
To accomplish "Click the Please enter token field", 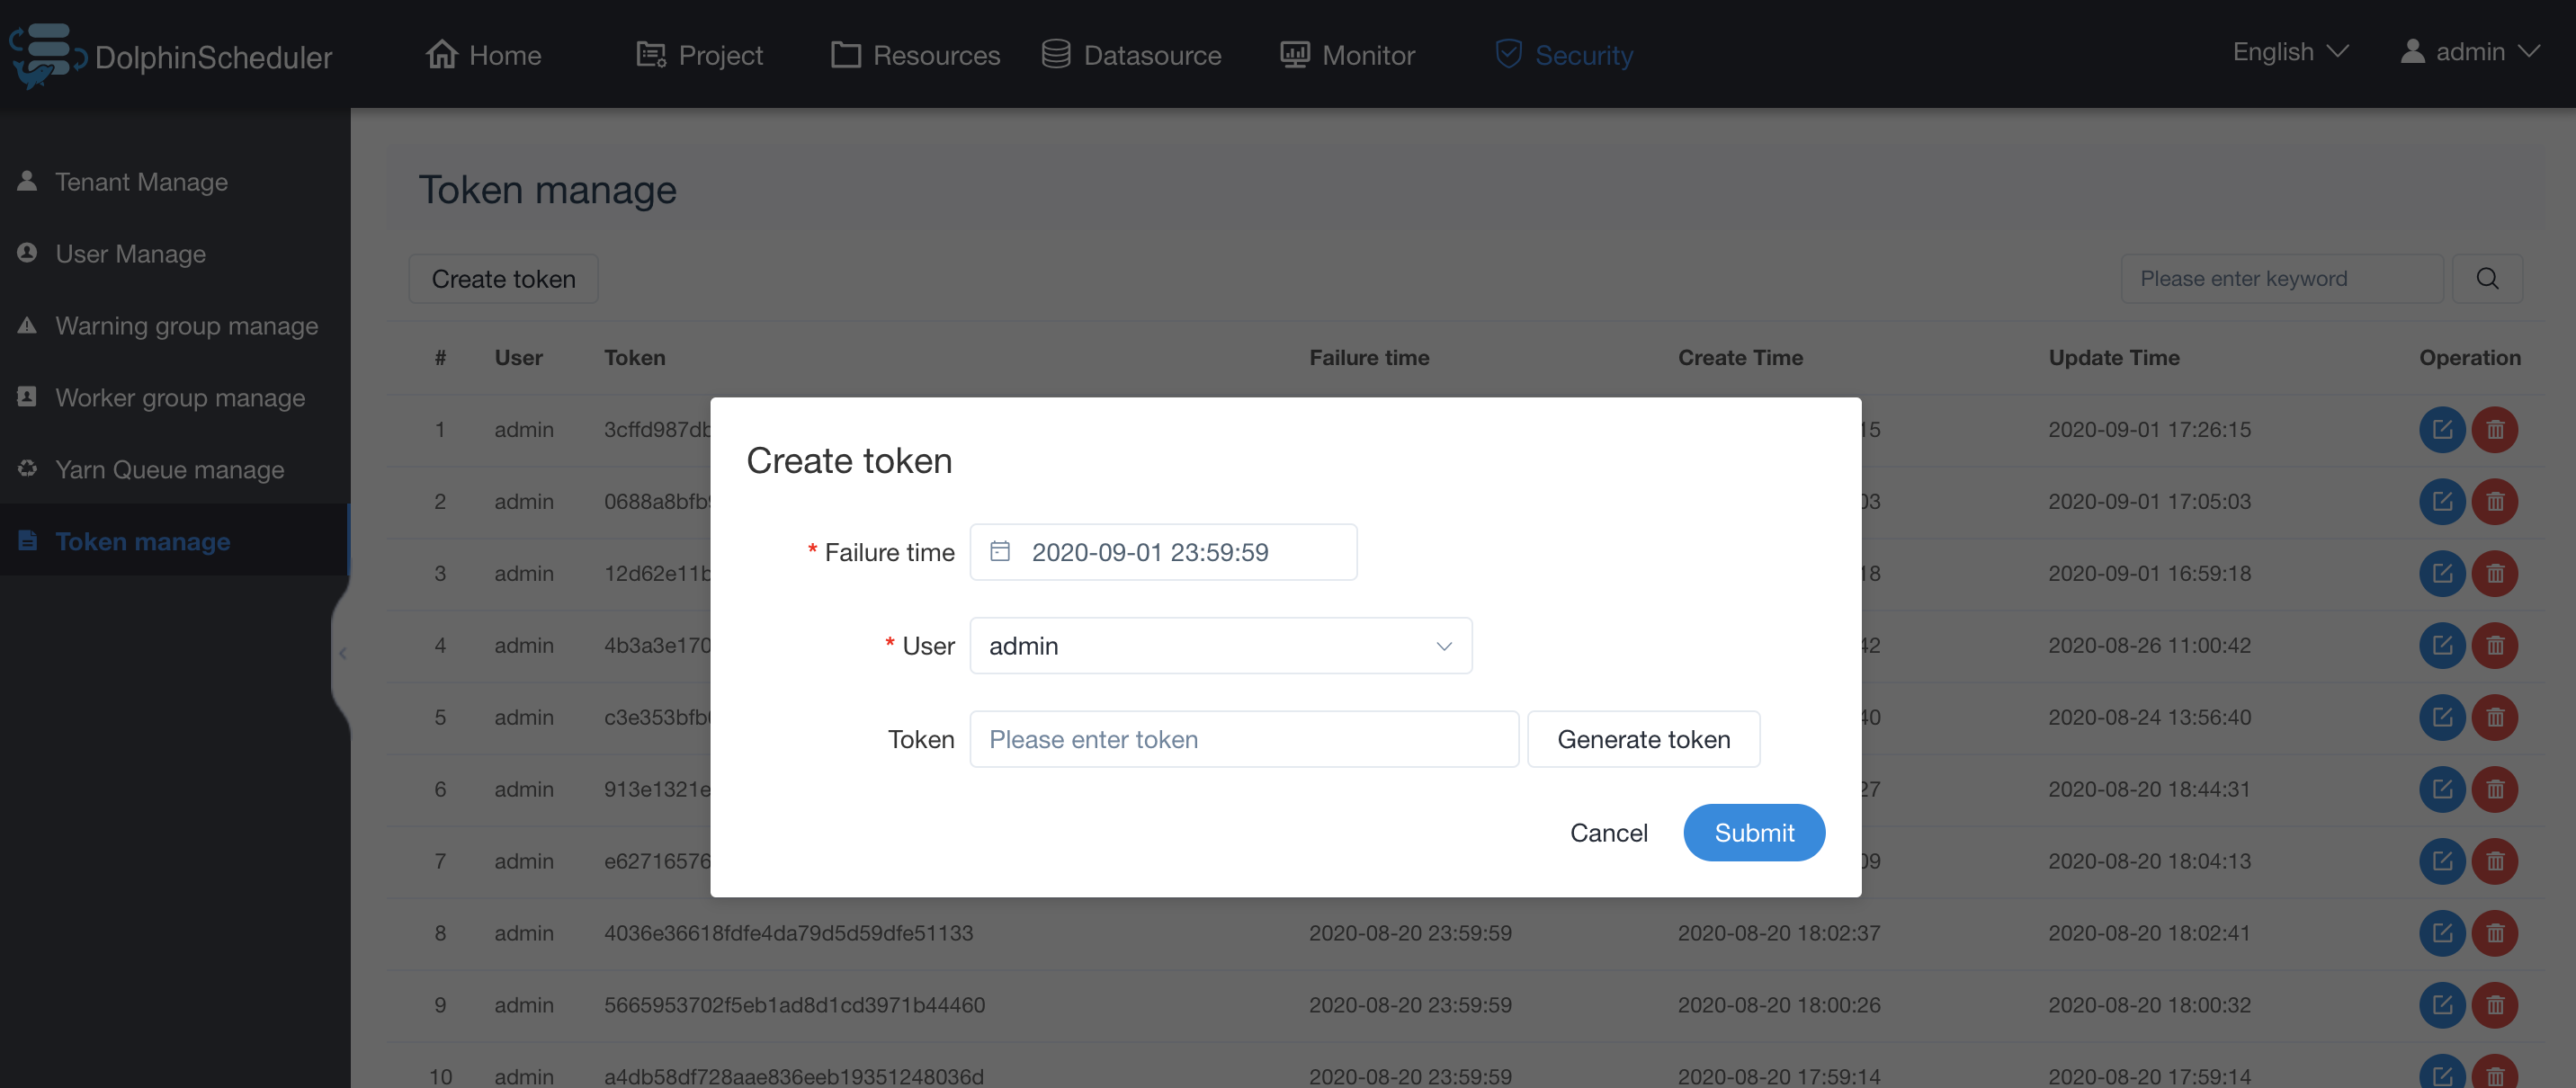I will (x=1243, y=738).
